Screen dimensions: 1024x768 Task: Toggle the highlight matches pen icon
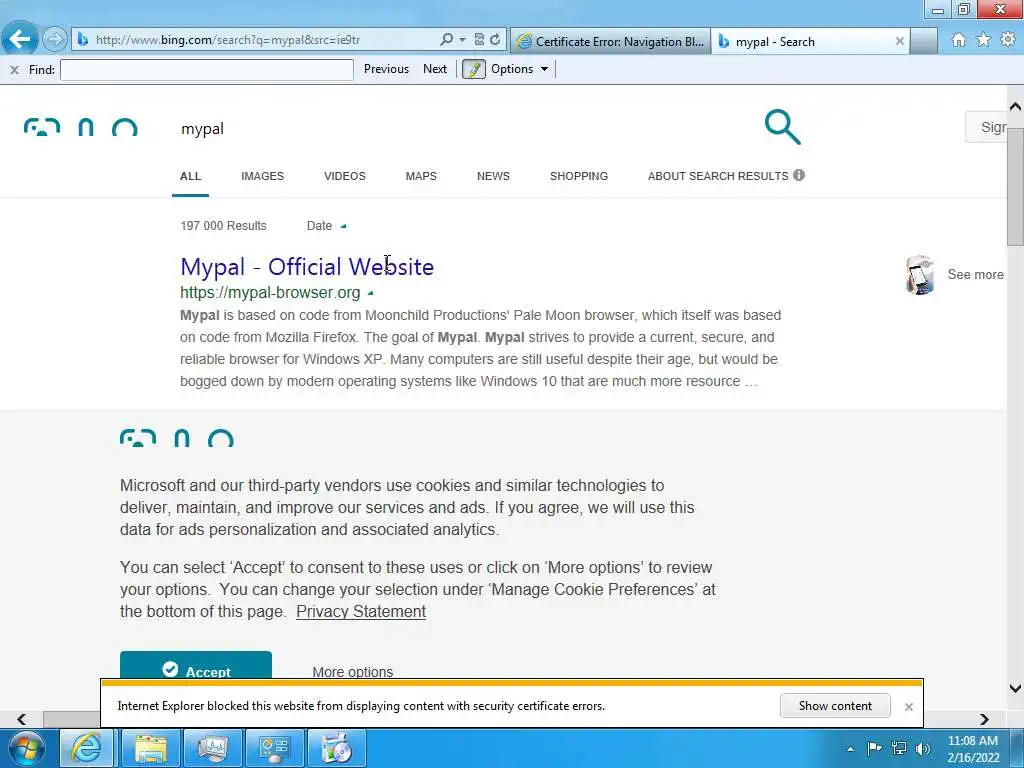473,69
